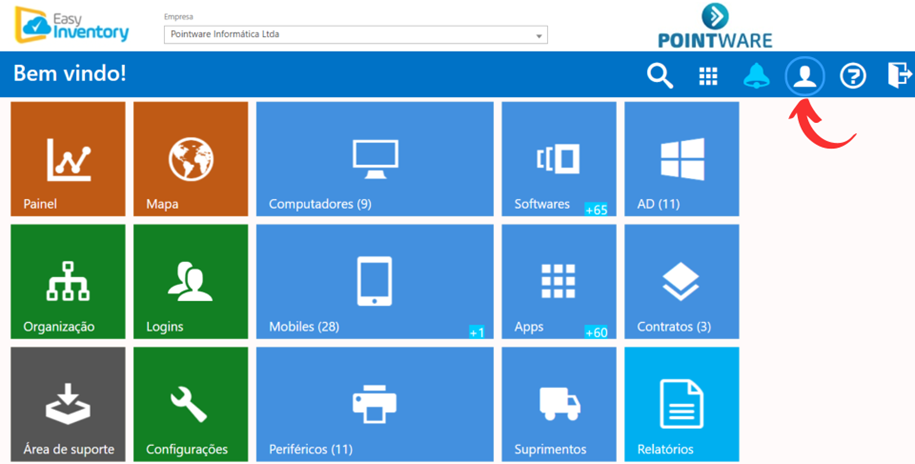Image resolution: width=915 pixels, height=464 pixels.
Task: Open the help question mark icon
Action: 852,76
